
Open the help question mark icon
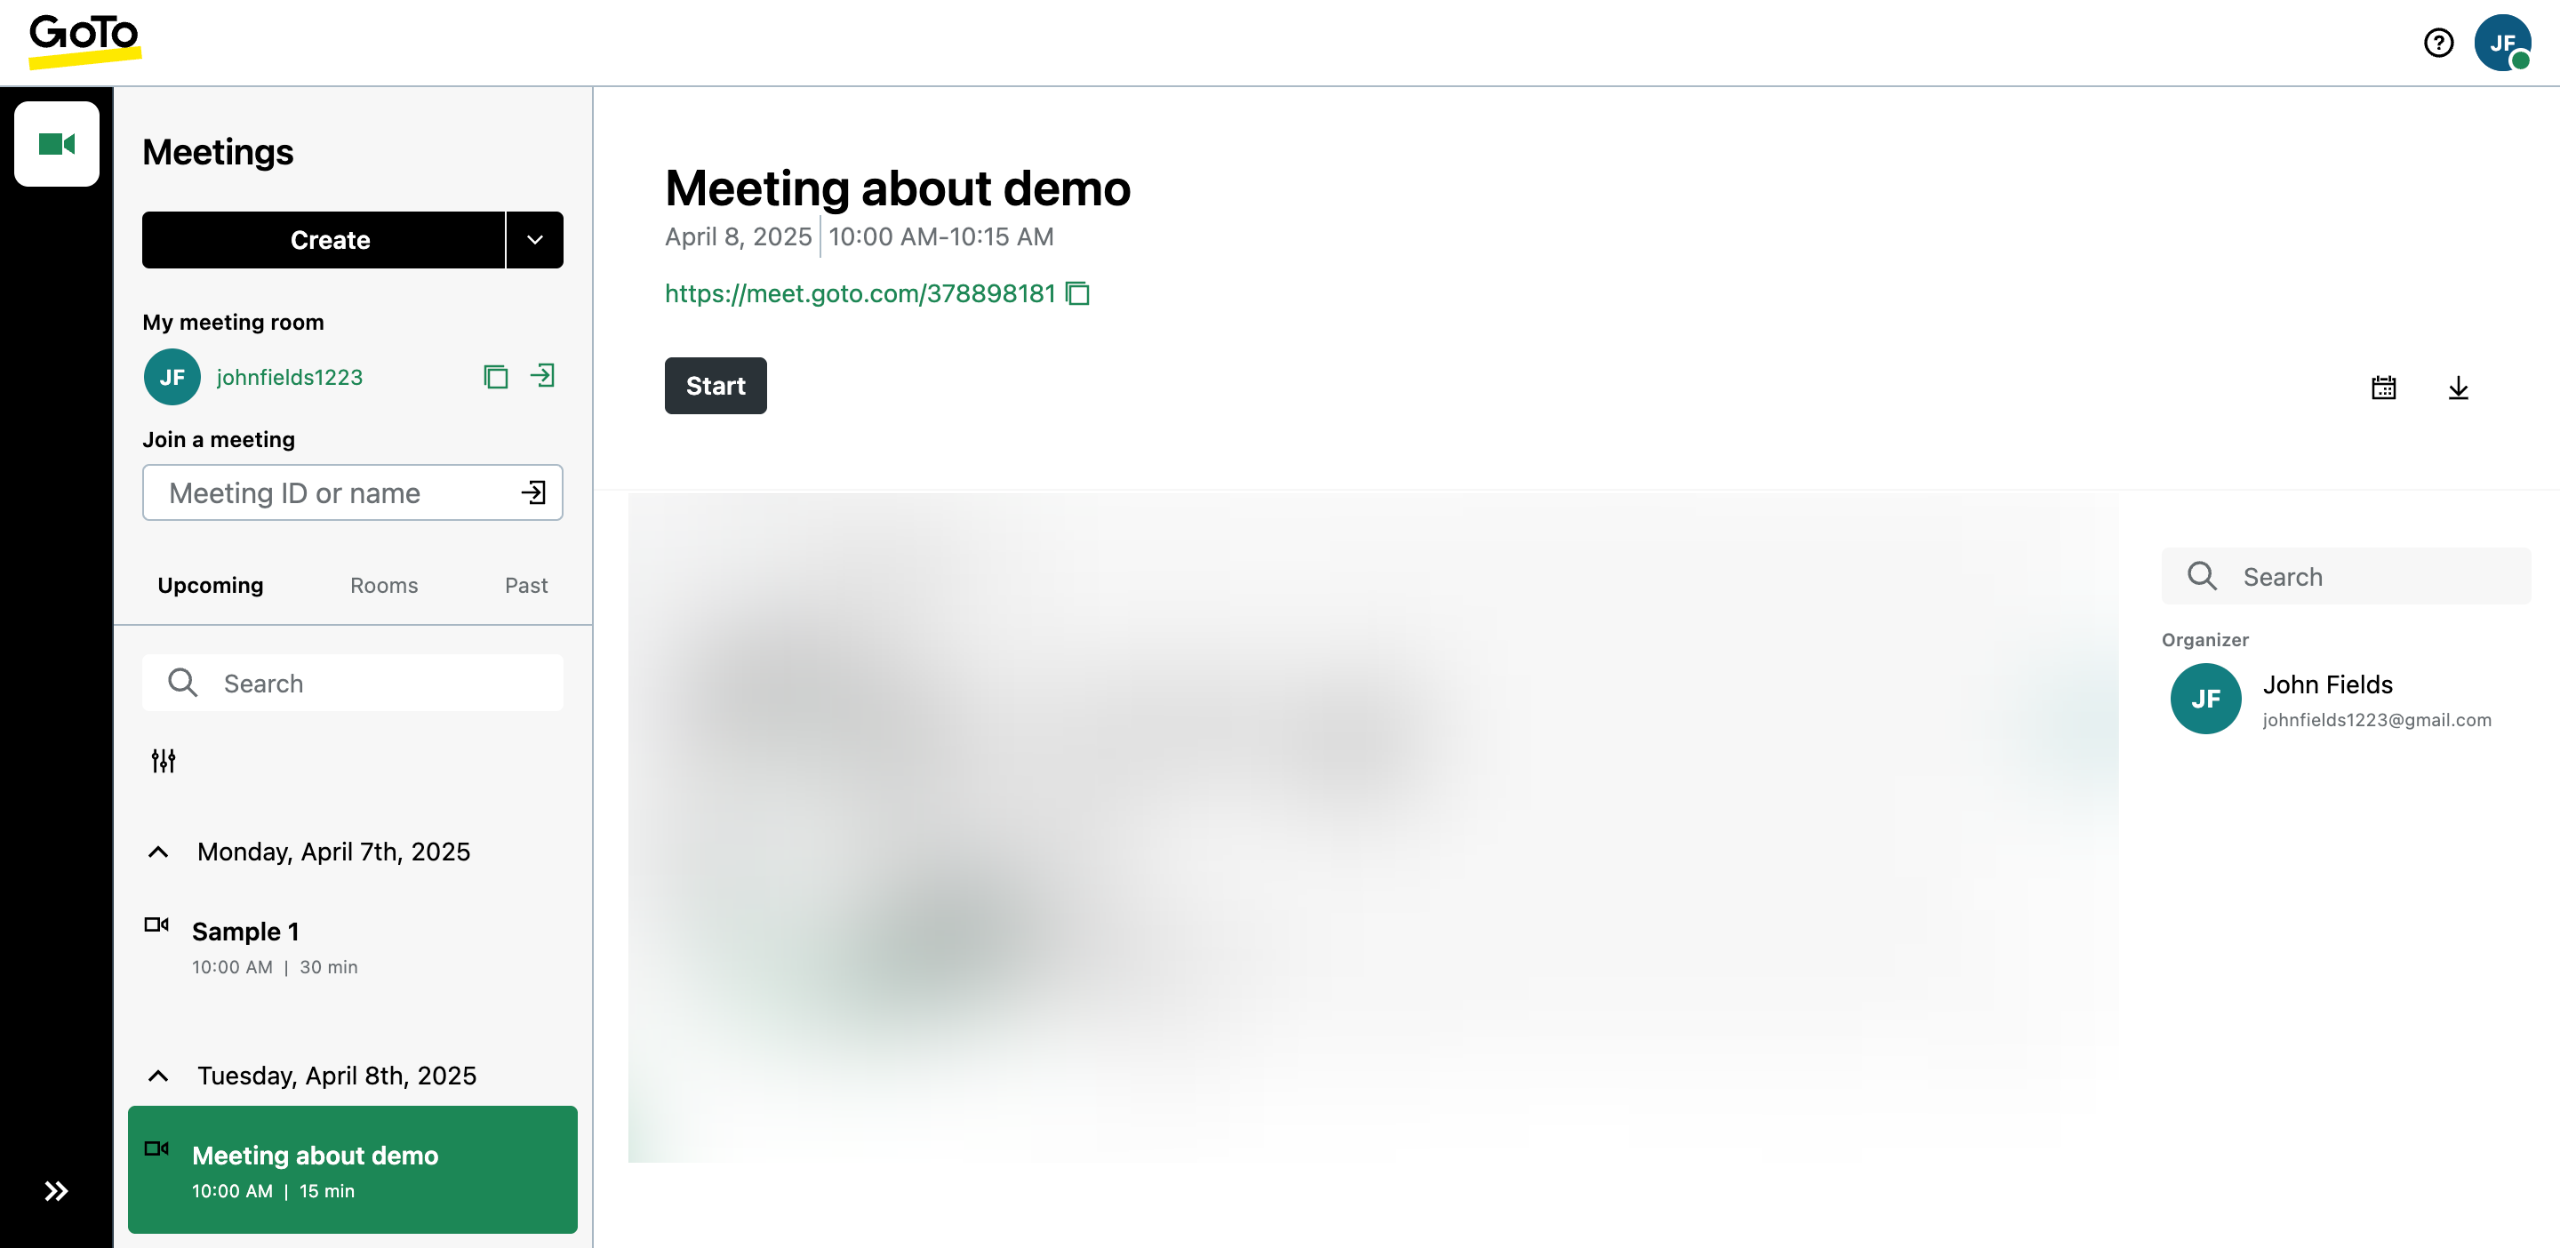2438,43
